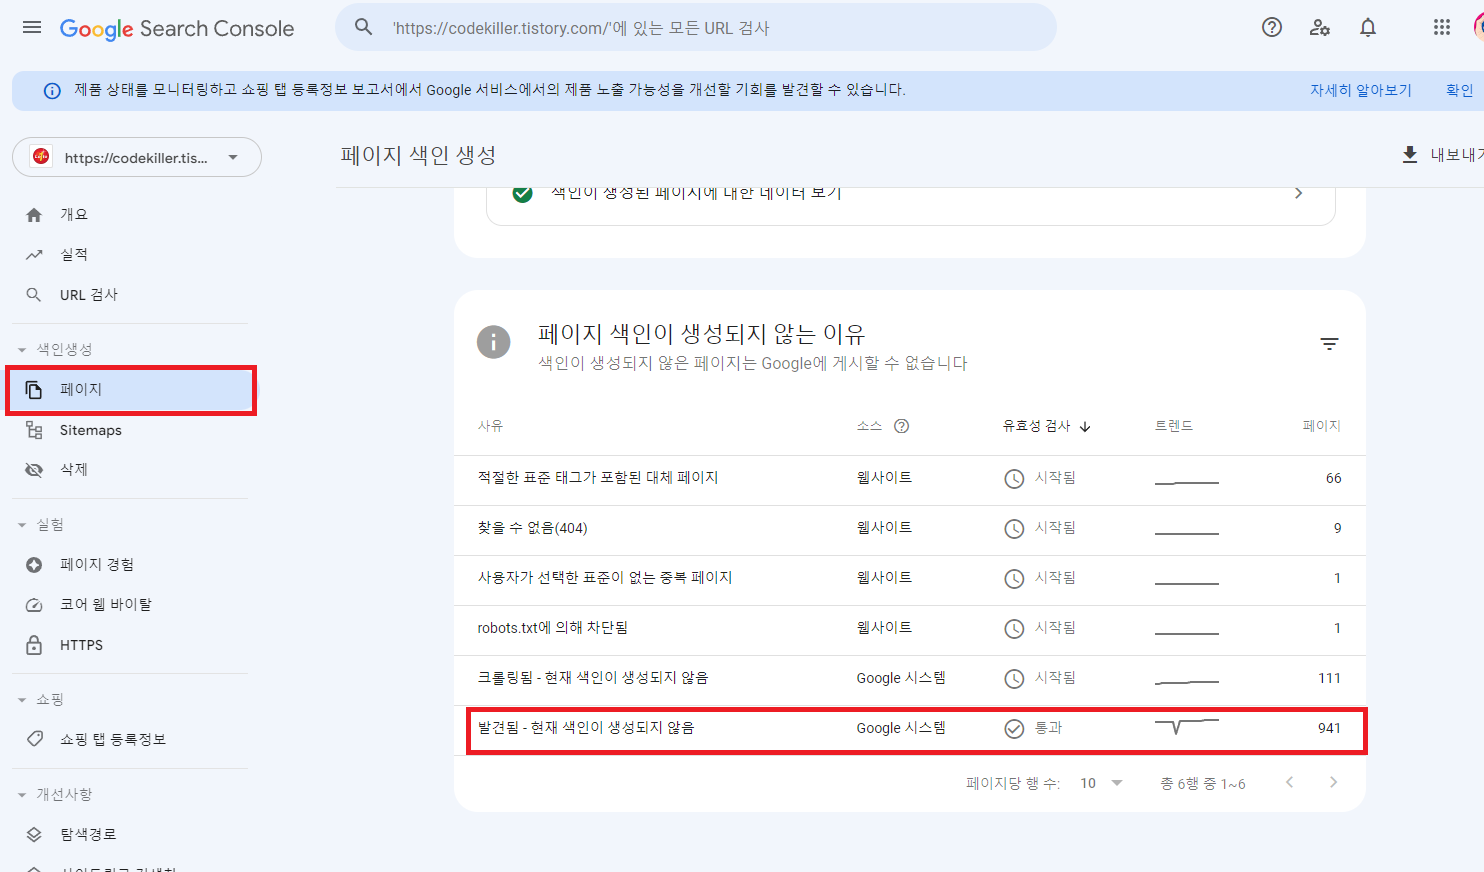The height and width of the screenshot is (872, 1484).
Task: Collapse the 색인생성 sidebar section
Action: (x=22, y=349)
